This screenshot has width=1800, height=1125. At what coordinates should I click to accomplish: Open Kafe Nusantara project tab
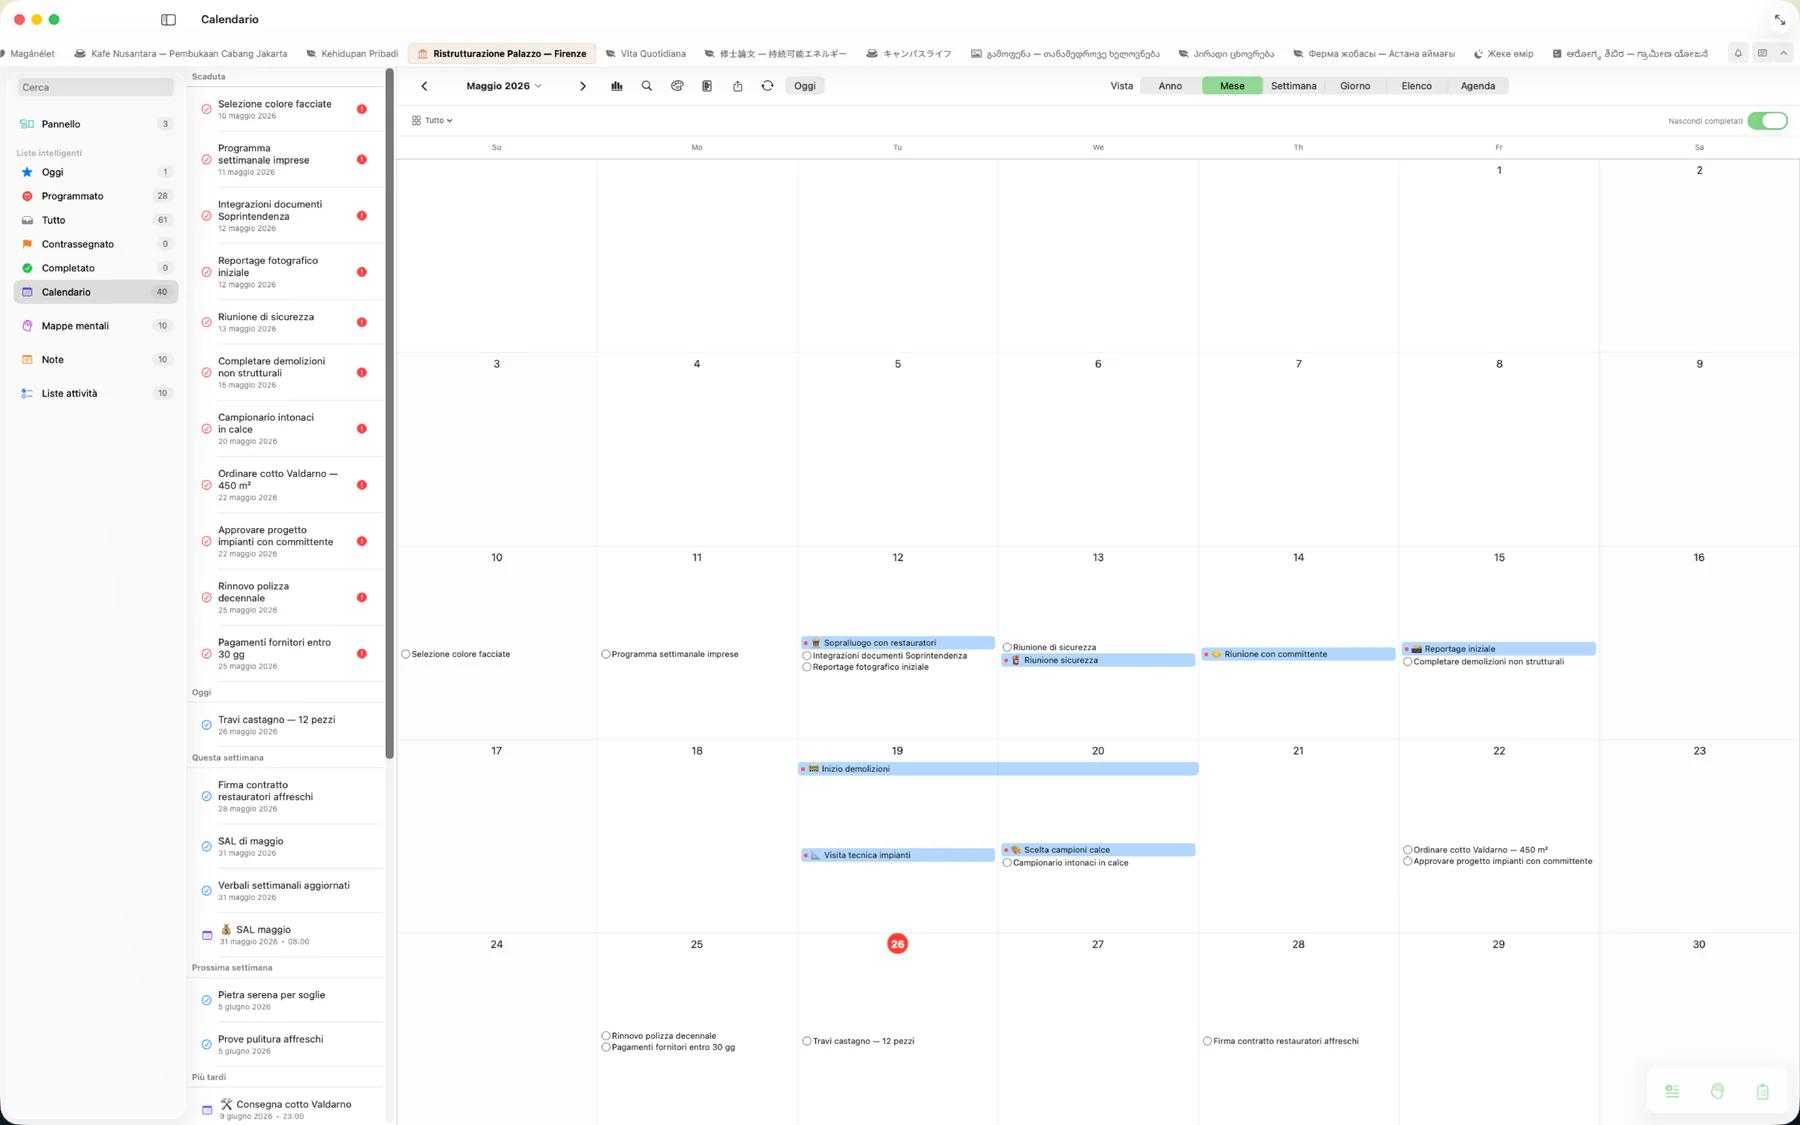pyautogui.click(x=181, y=54)
